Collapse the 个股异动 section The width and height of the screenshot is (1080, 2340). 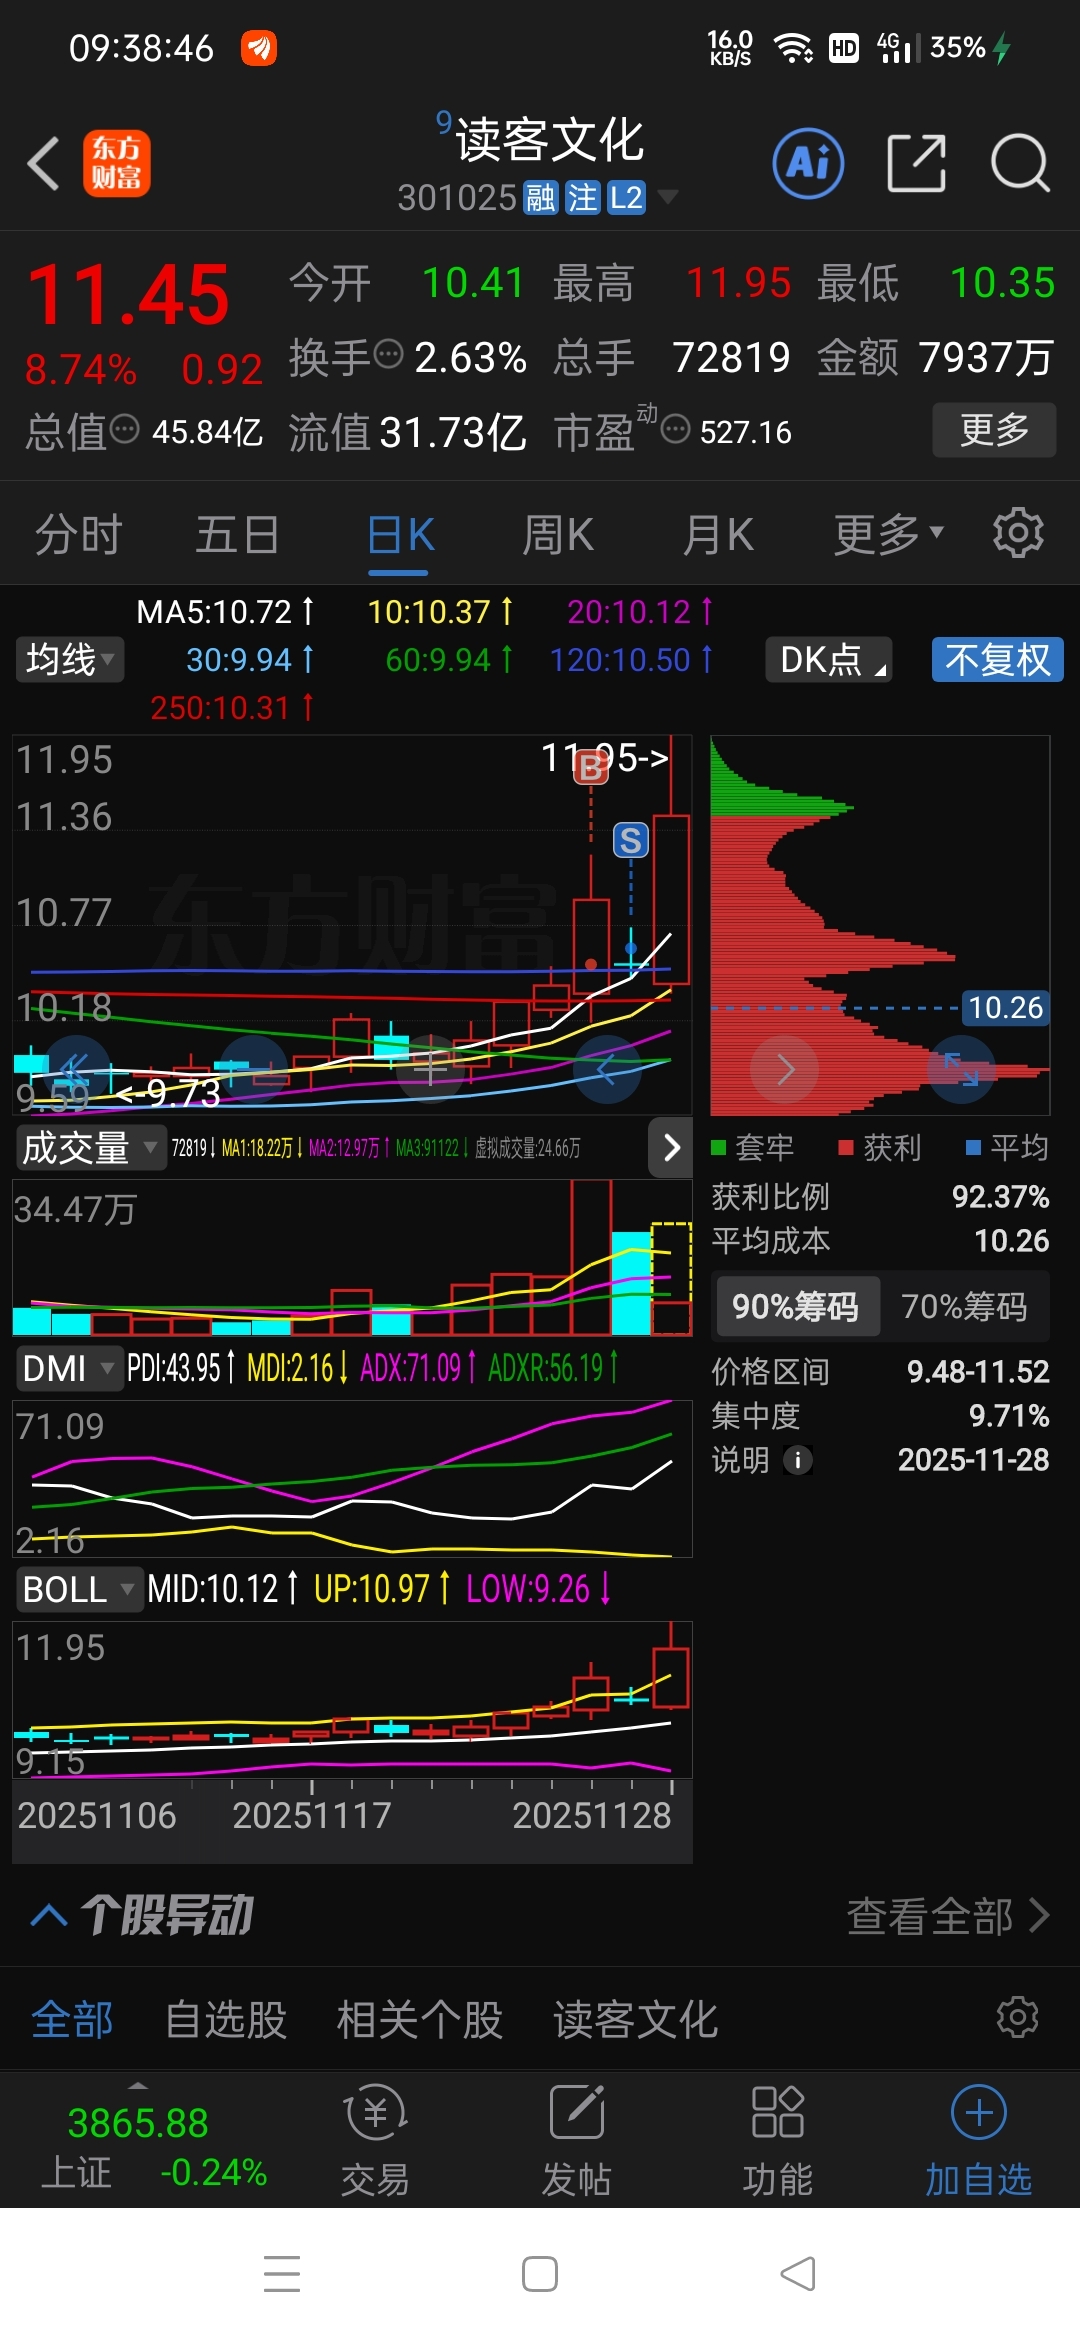coord(49,1915)
